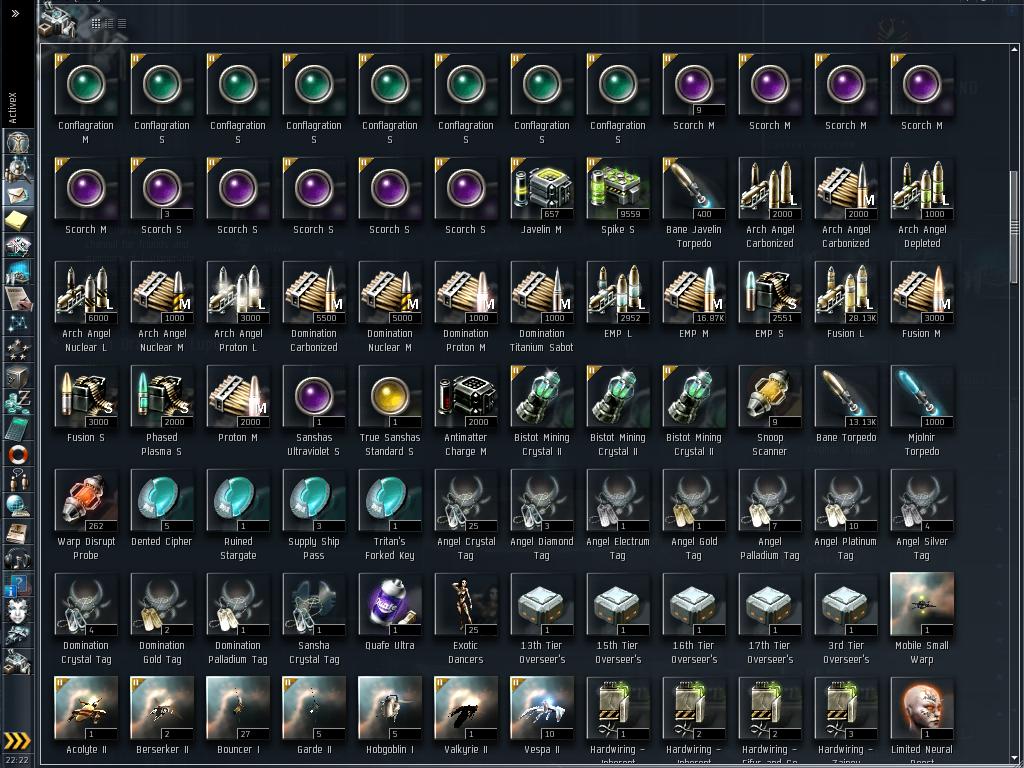Open the globe browser icon in sidebar
Screen dimensions: 1024x768
18,506
